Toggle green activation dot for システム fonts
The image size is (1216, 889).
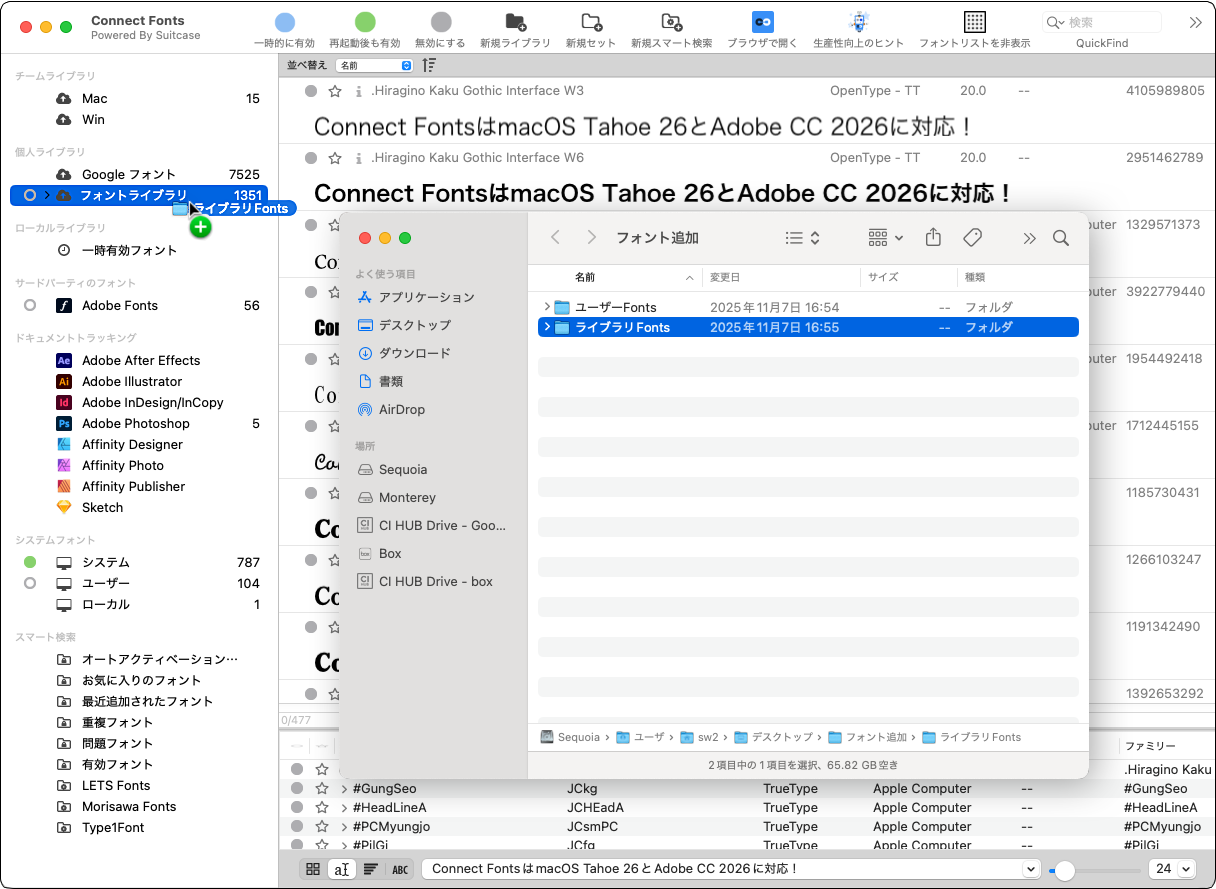(x=30, y=562)
